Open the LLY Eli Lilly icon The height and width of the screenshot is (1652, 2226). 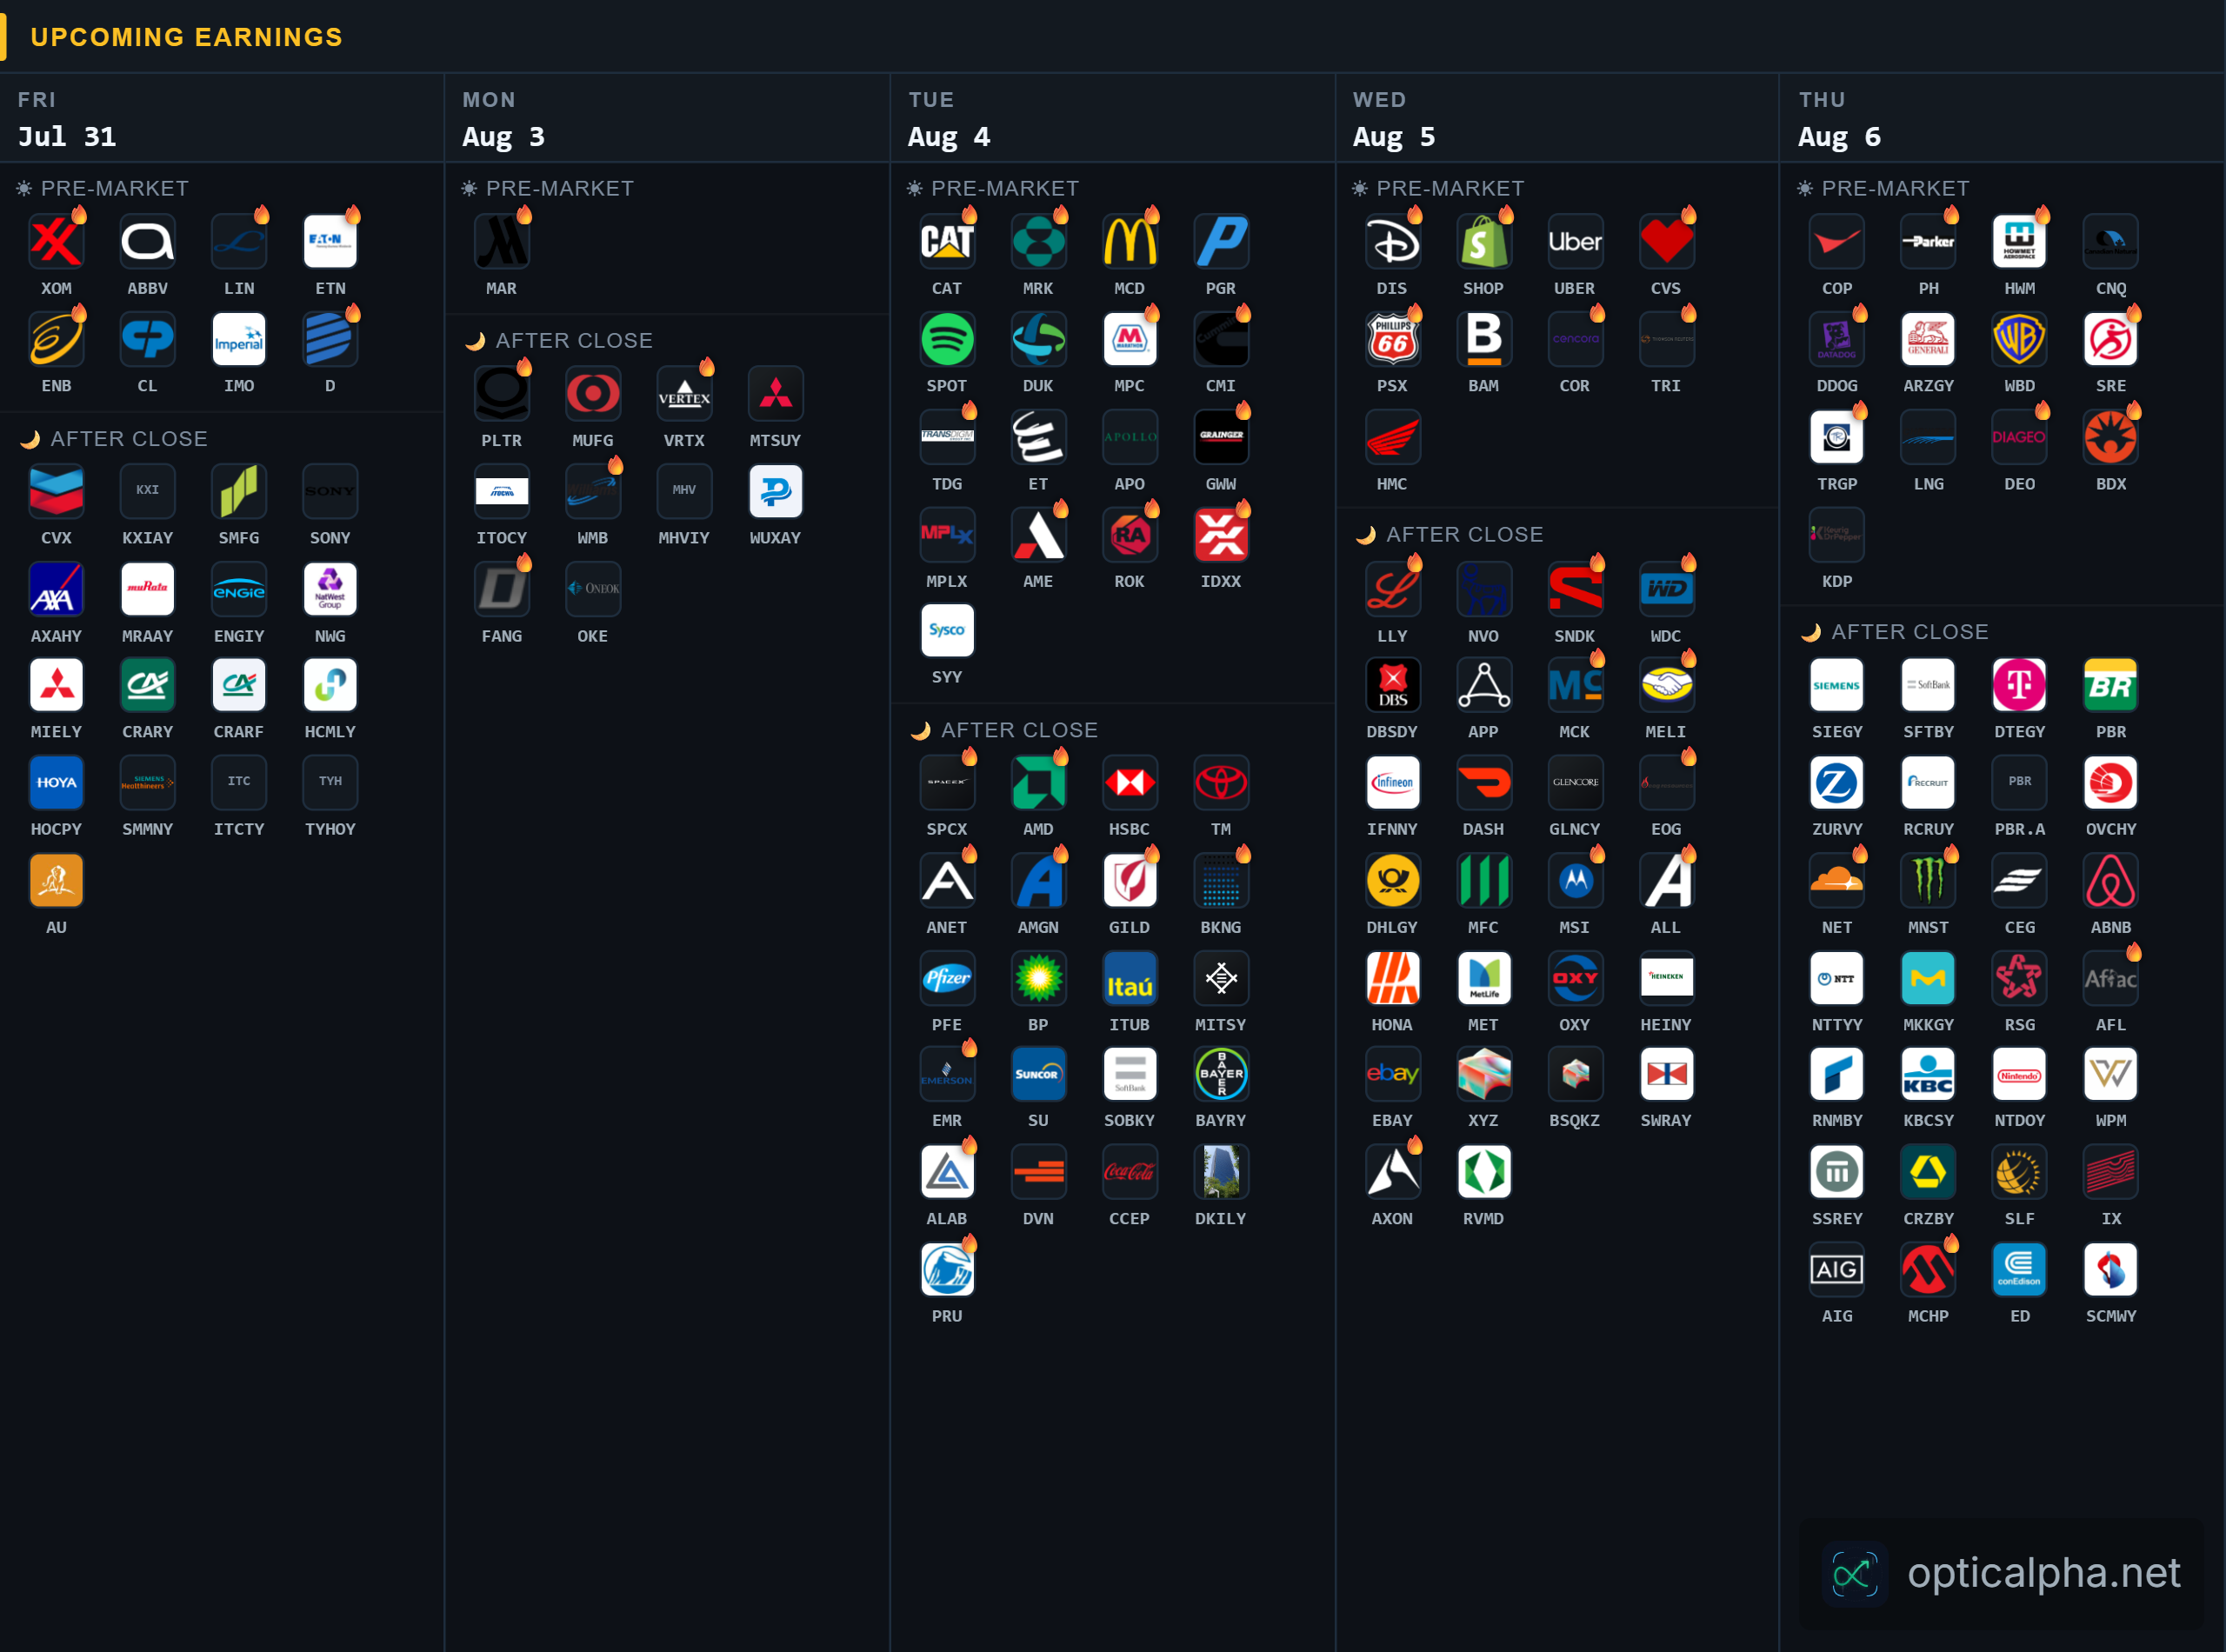tap(1393, 589)
